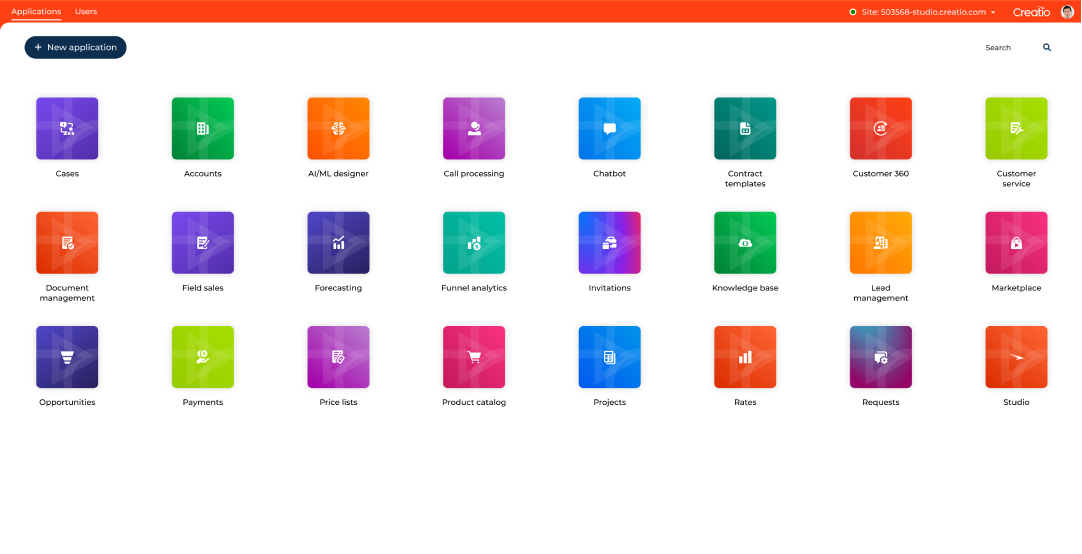This screenshot has width=1082, height=554.
Task: Click the New application button
Action: coord(75,47)
